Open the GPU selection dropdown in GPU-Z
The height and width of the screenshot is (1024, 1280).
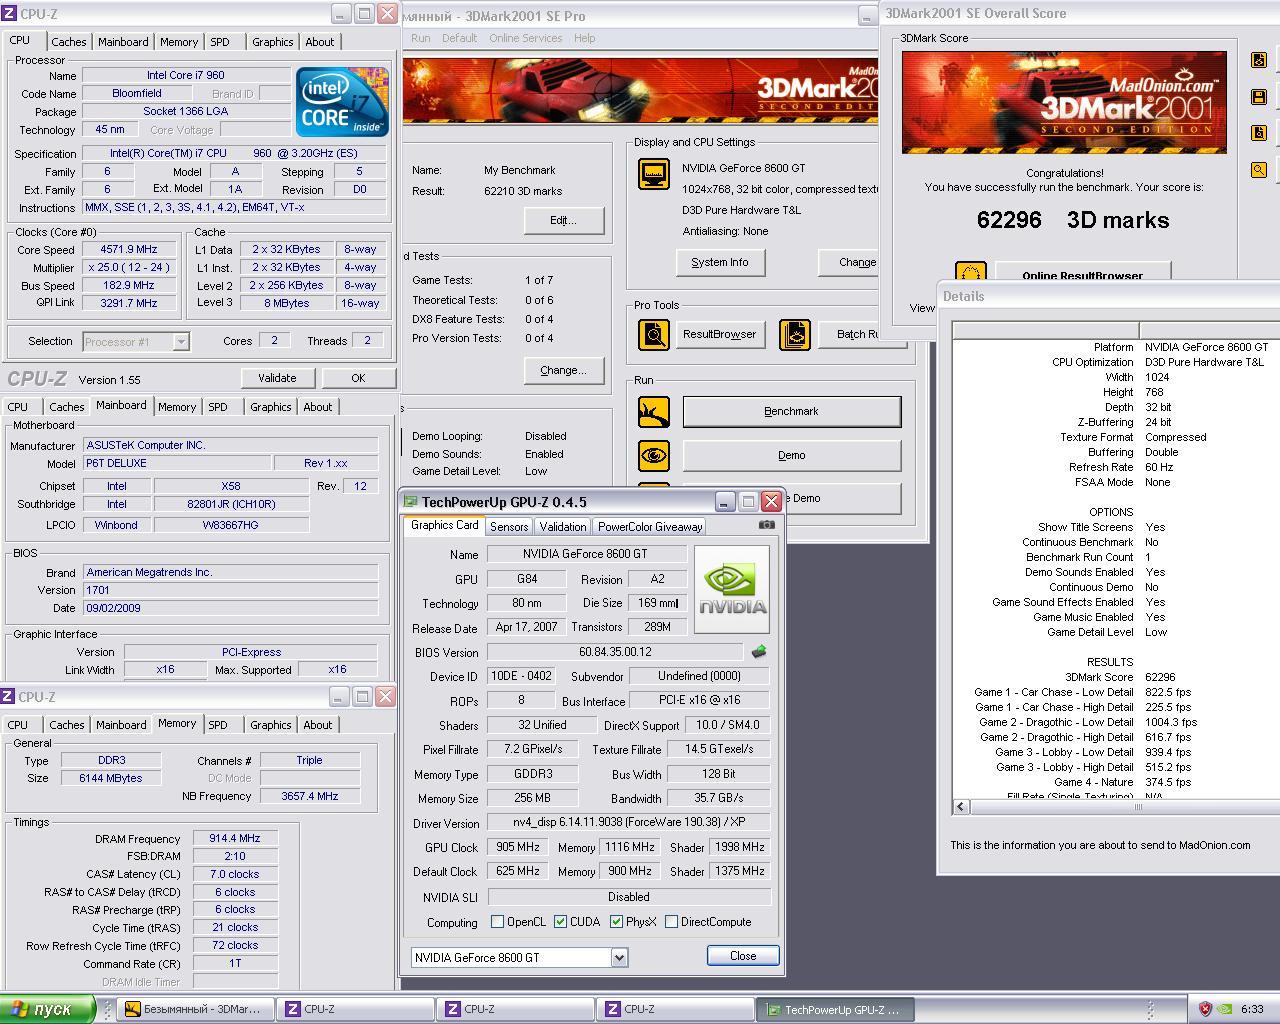tap(619, 957)
